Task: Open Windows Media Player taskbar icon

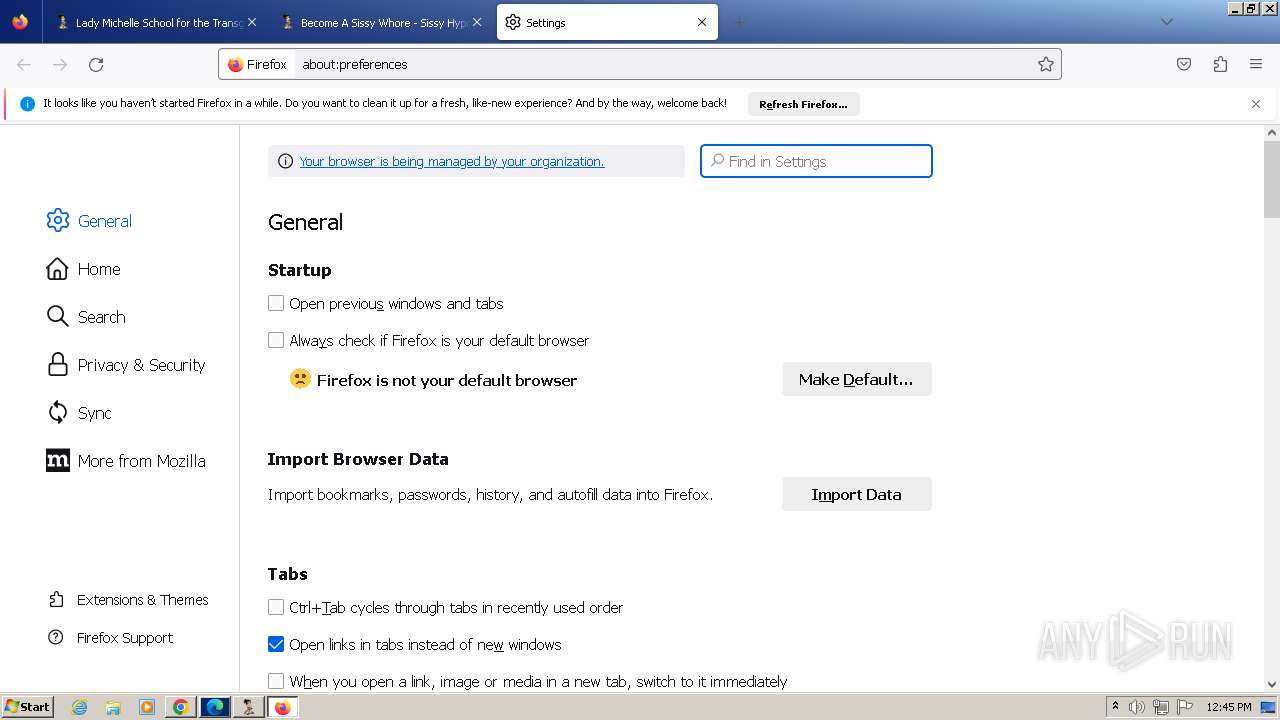Action: (x=147, y=707)
